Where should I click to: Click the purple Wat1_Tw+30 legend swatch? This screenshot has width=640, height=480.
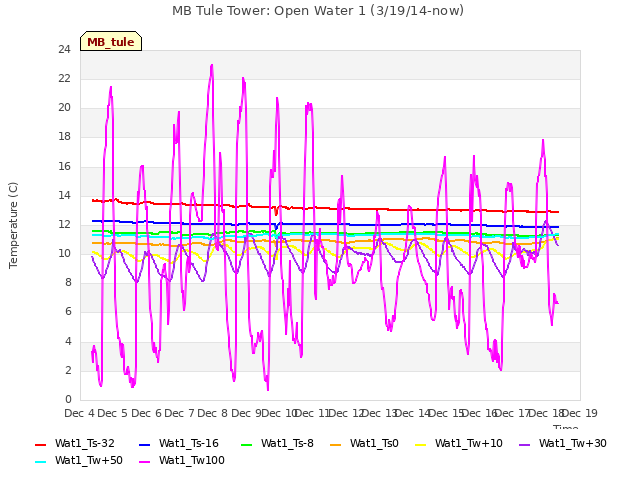coord(524,444)
